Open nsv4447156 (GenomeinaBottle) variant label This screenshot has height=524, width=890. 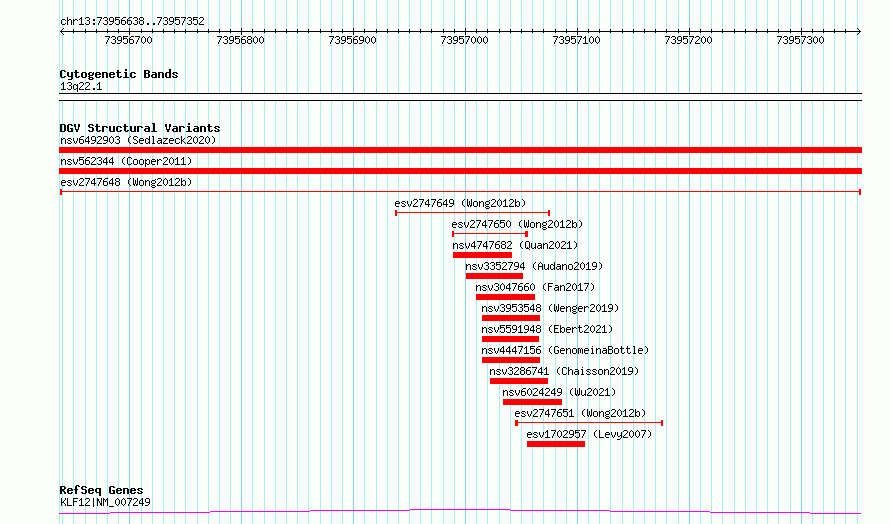(565, 350)
